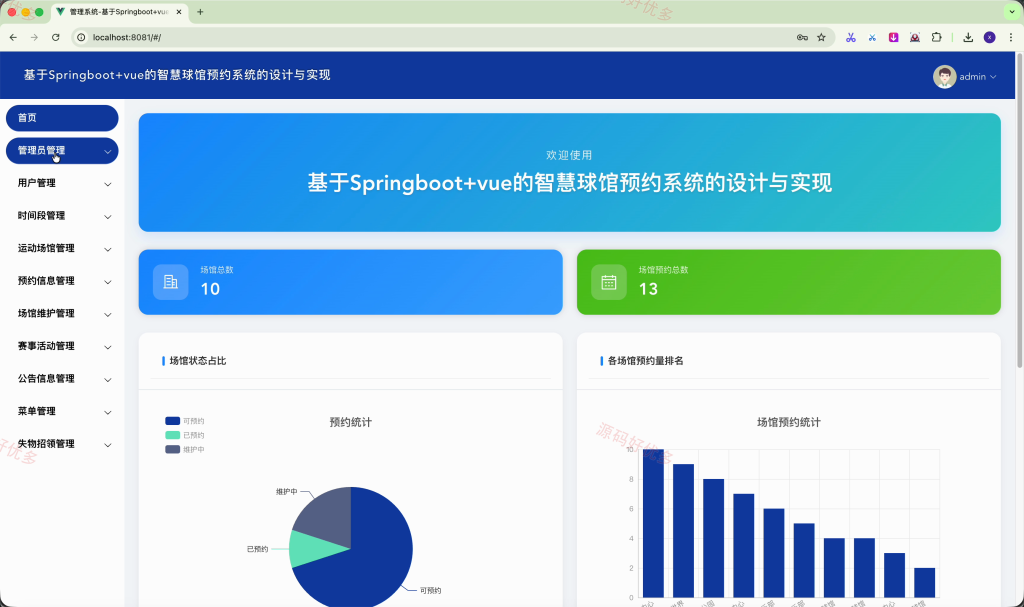Image resolution: width=1024 pixels, height=607 pixels.
Task: Click the pink download extension icon
Action: (x=893, y=37)
